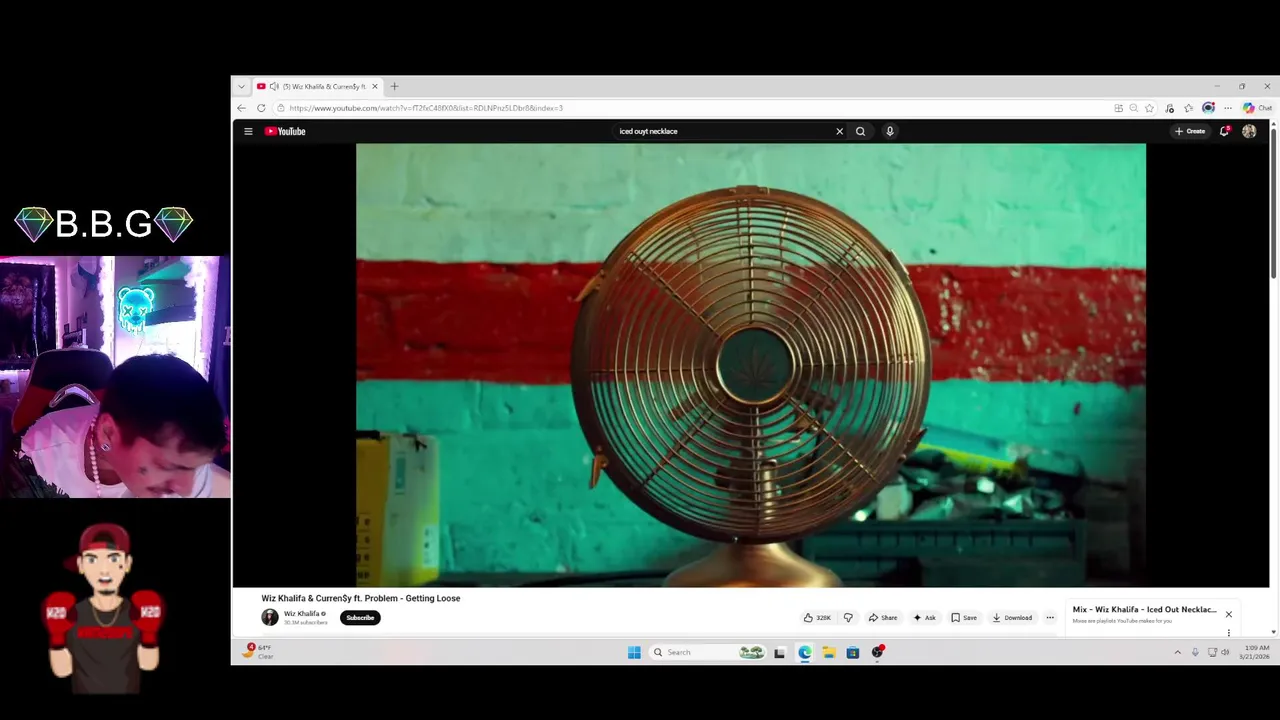The height and width of the screenshot is (720, 1280).
Task: Open the more actions ellipsis under video
Action: tap(1050, 617)
